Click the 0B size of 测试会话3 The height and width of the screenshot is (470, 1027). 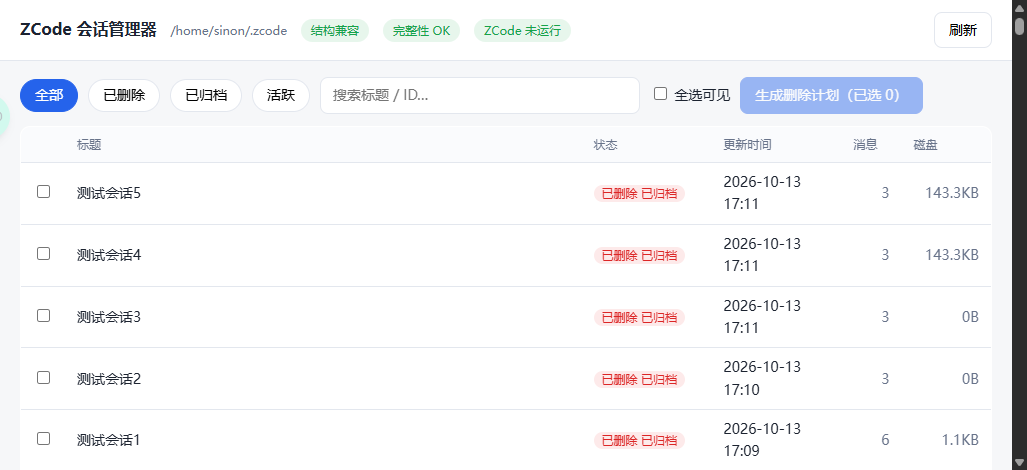click(x=970, y=317)
